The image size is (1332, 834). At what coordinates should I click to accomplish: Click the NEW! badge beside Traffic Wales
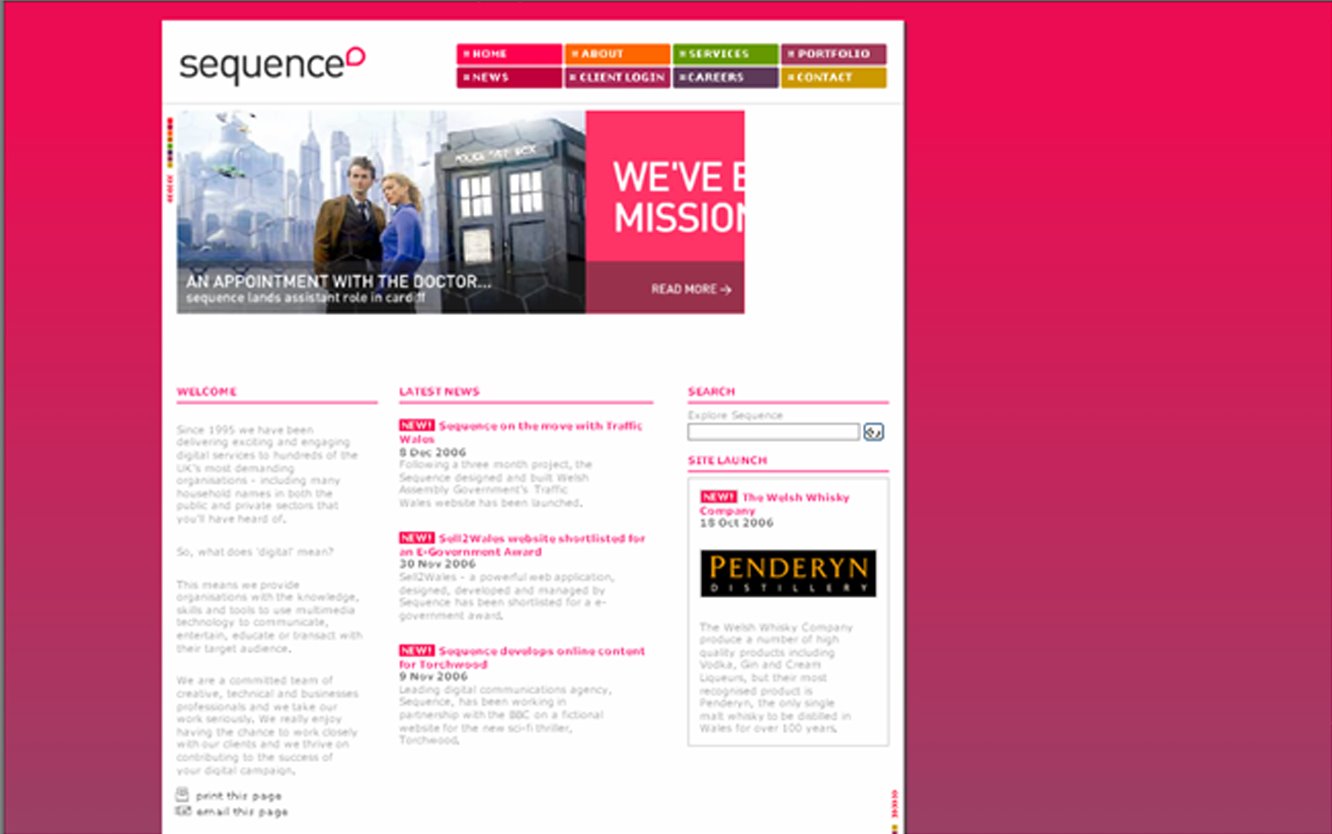(417, 425)
